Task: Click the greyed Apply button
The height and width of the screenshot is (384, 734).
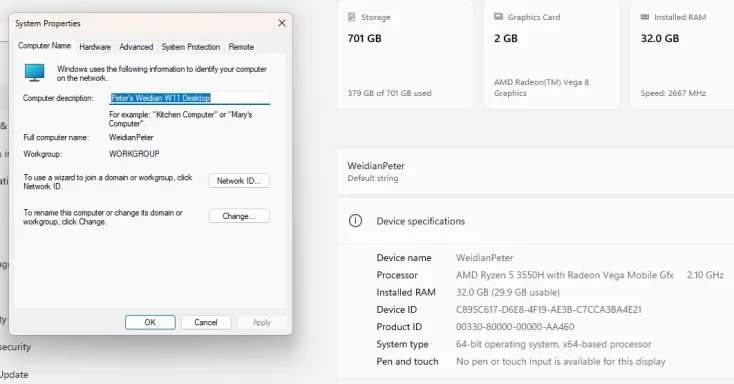Action: click(x=262, y=322)
